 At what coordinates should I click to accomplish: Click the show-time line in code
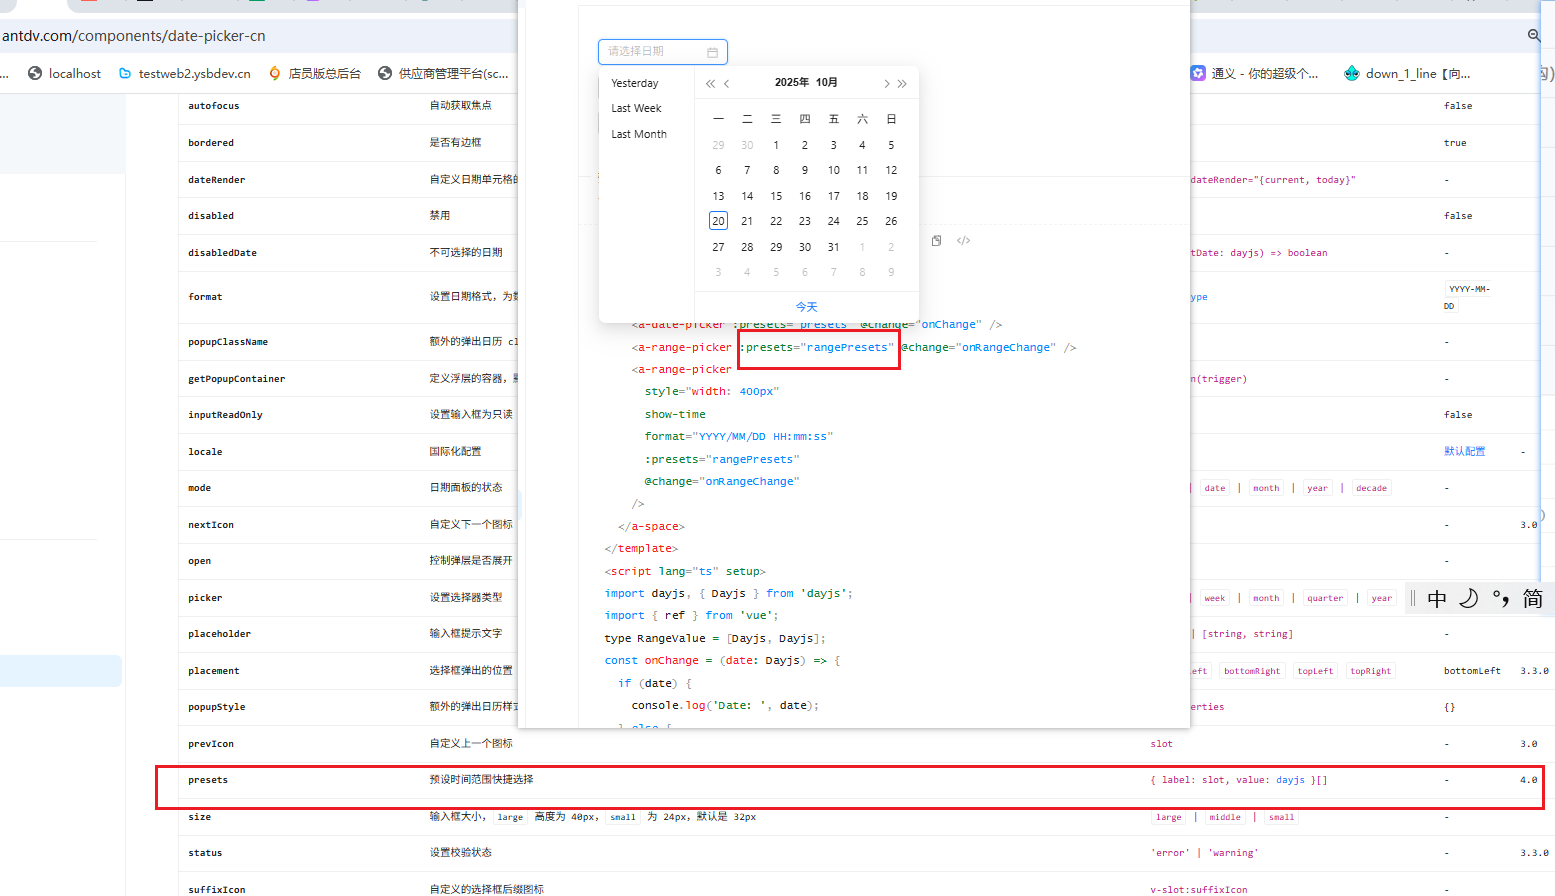coord(675,414)
